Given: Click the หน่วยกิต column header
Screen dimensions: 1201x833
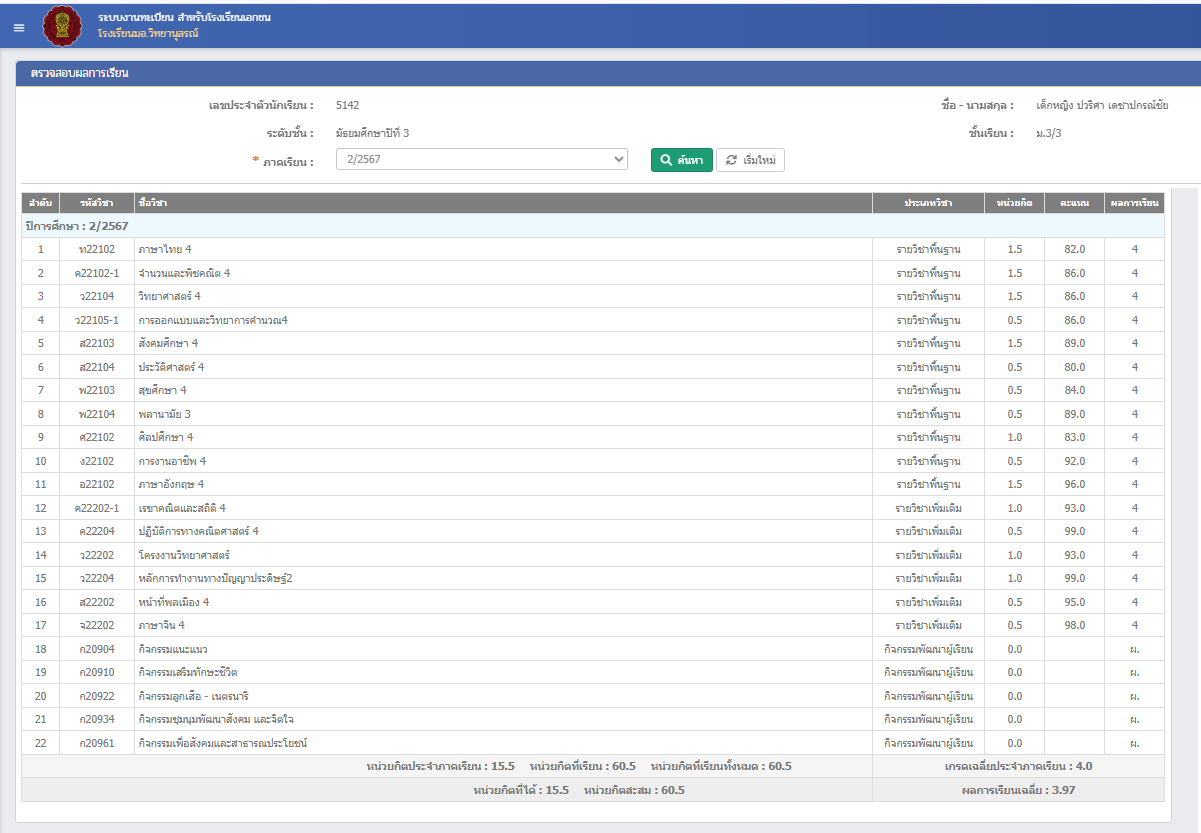Looking at the screenshot, I should 1014,203.
